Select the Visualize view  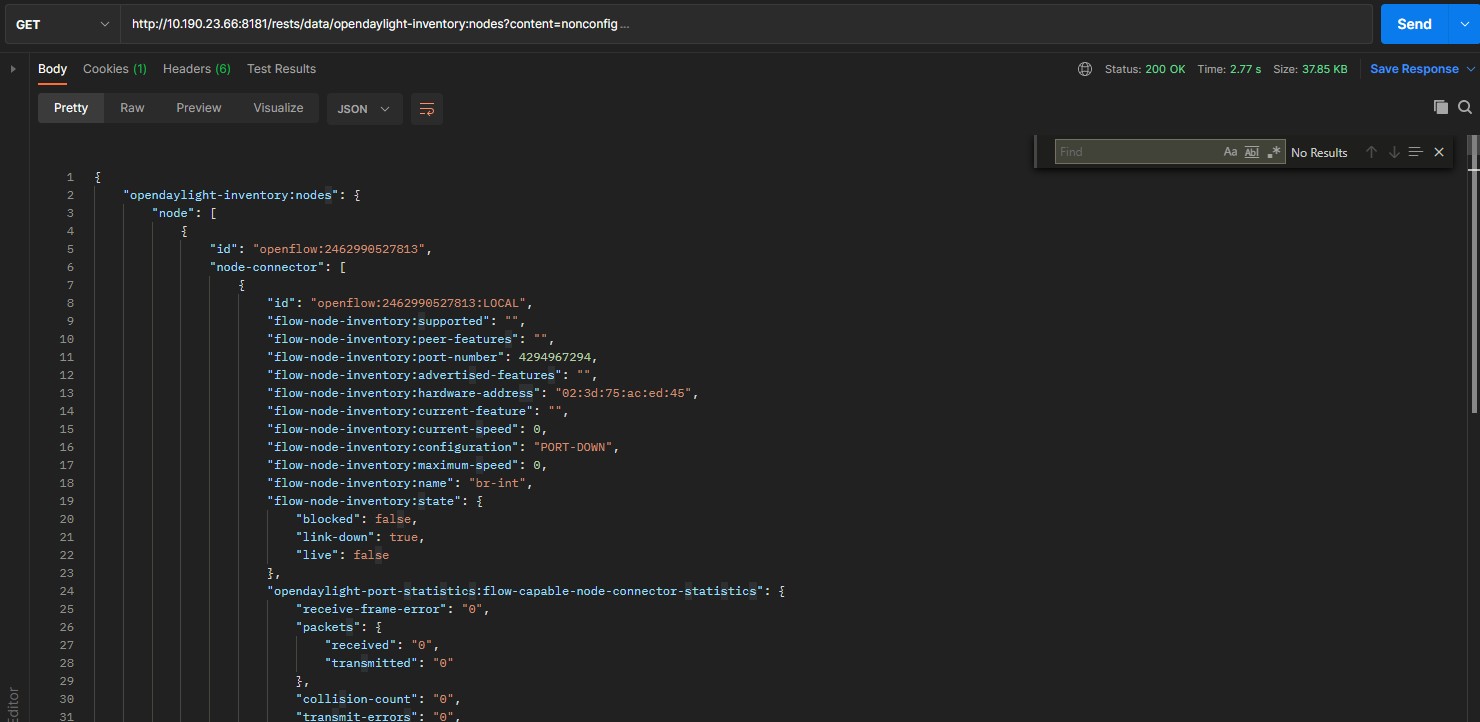coord(278,108)
